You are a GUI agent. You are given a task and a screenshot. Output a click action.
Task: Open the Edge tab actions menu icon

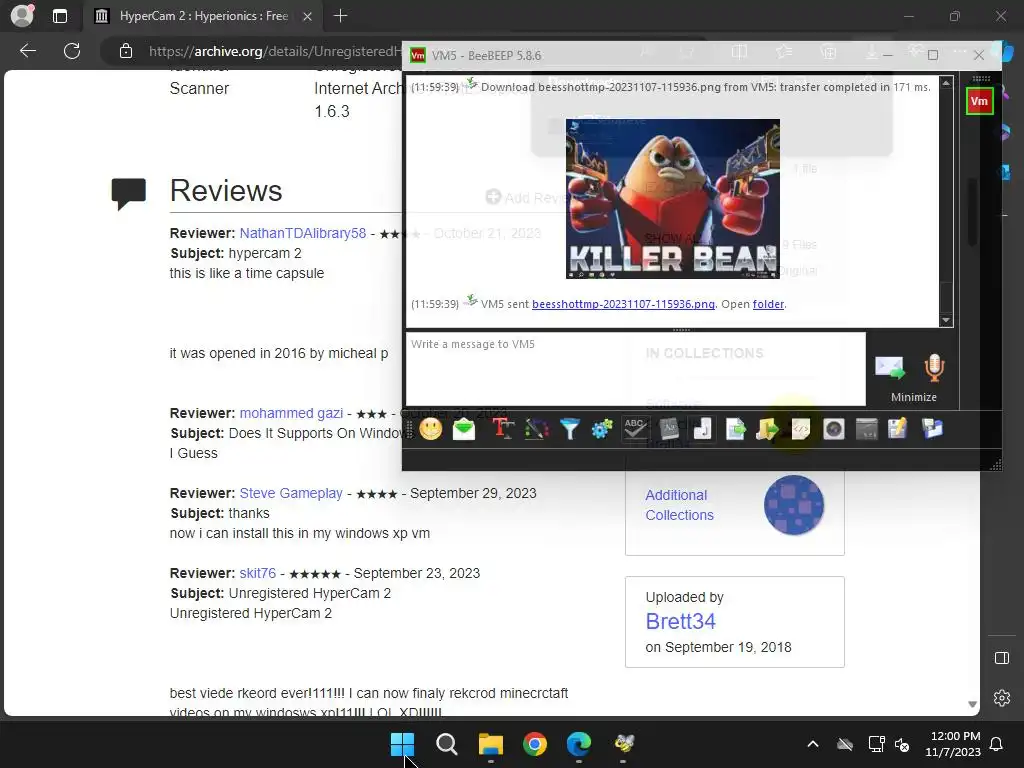[60, 16]
